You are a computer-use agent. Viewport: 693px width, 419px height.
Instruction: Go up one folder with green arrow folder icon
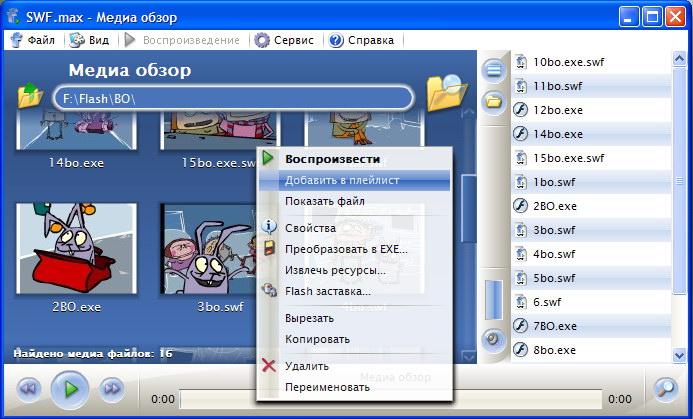coord(30,96)
